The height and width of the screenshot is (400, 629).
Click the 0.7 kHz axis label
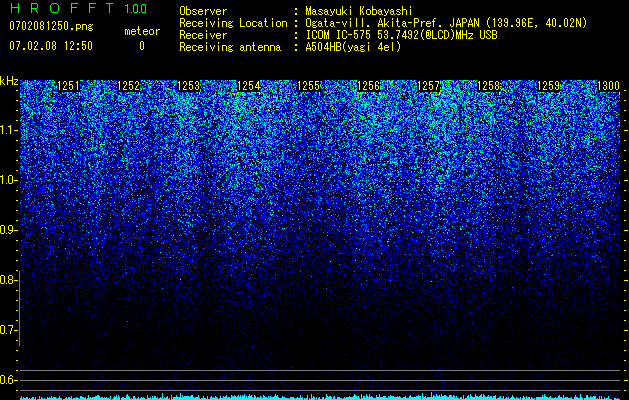[7, 330]
